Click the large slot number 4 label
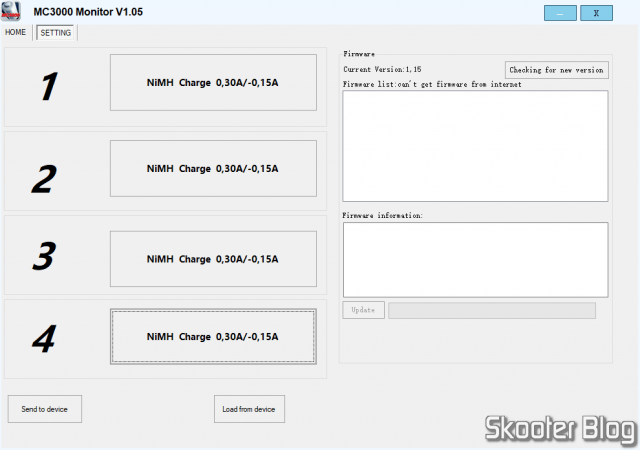 point(44,339)
